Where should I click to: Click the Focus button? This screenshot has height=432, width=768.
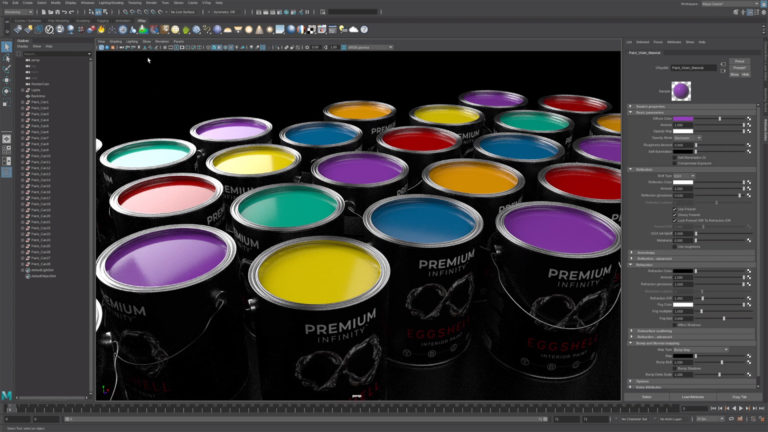pyautogui.click(x=740, y=62)
